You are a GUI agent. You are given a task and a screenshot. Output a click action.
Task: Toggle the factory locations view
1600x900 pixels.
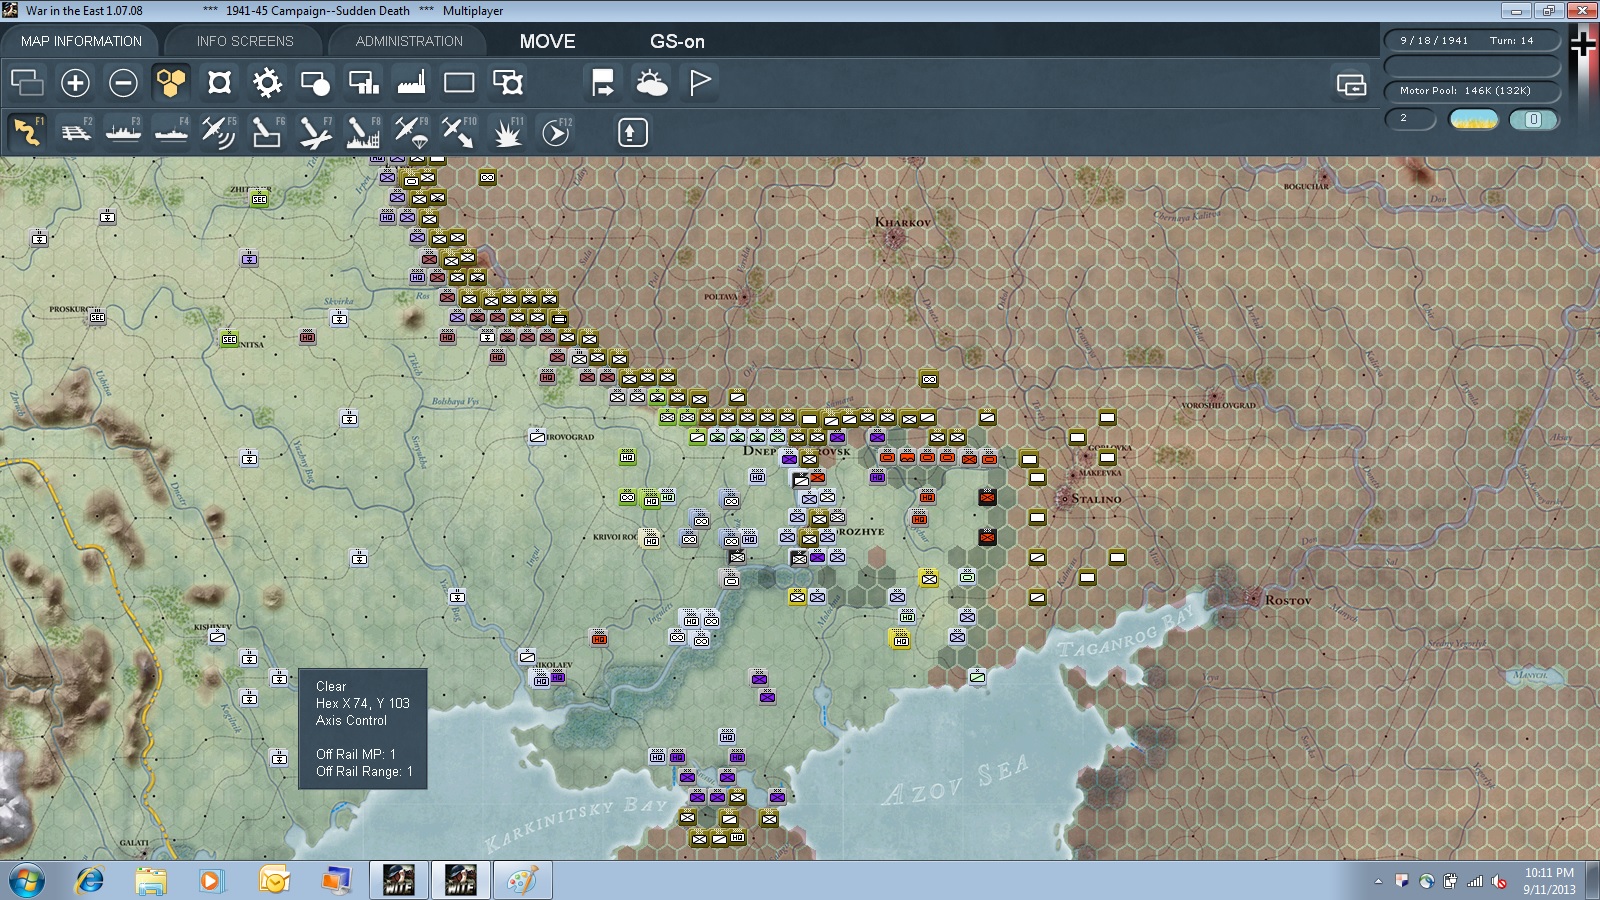(411, 83)
